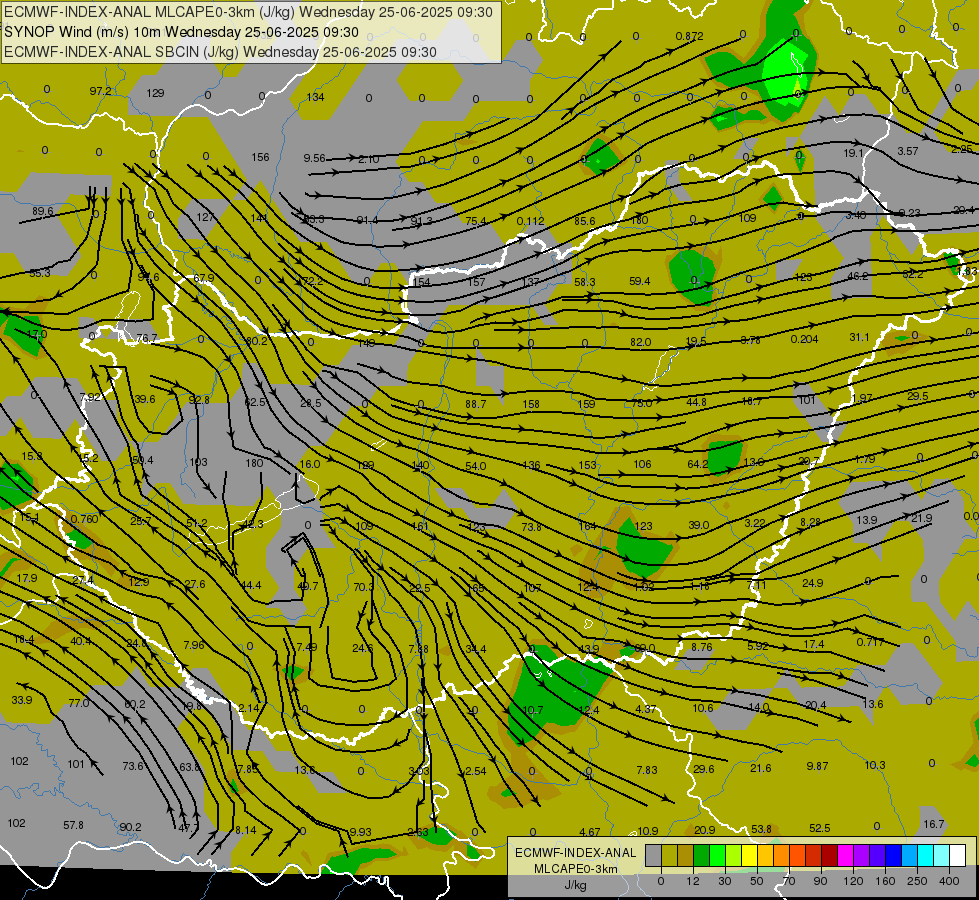The image size is (979, 900).
Task: Click the legend scale label 12
Action: point(693,881)
